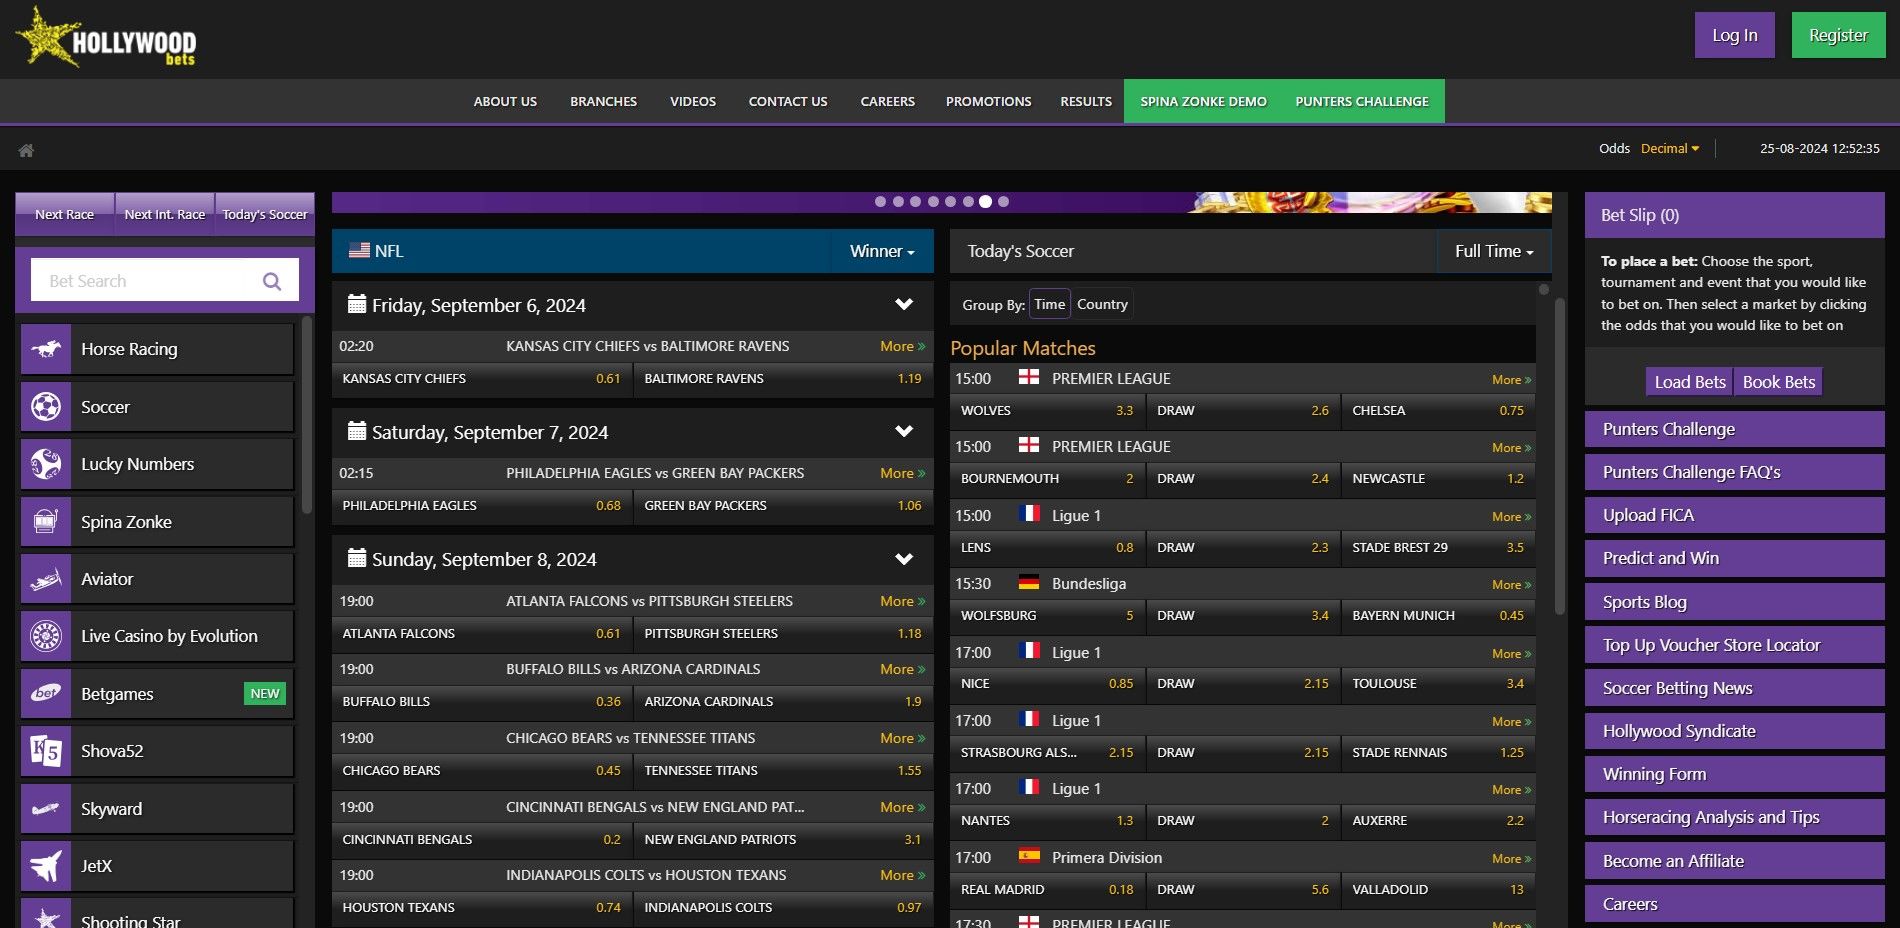Click the Load Bets button
The height and width of the screenshot is (928, 1900).
tap(1690, 382)
